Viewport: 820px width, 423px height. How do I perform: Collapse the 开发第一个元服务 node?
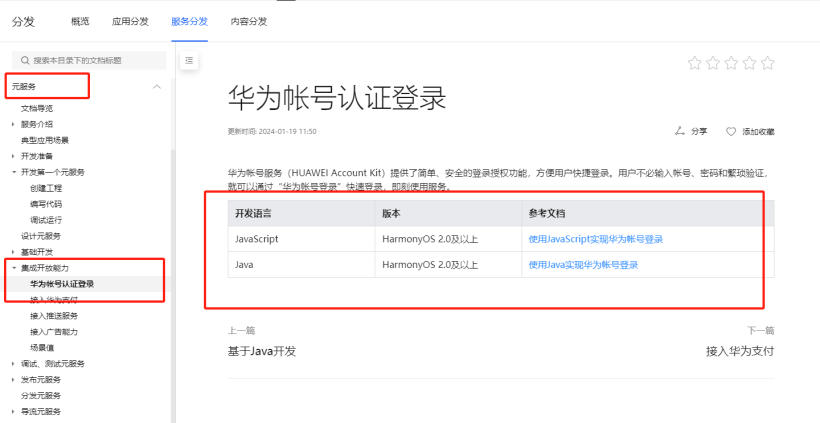point(14,172)
